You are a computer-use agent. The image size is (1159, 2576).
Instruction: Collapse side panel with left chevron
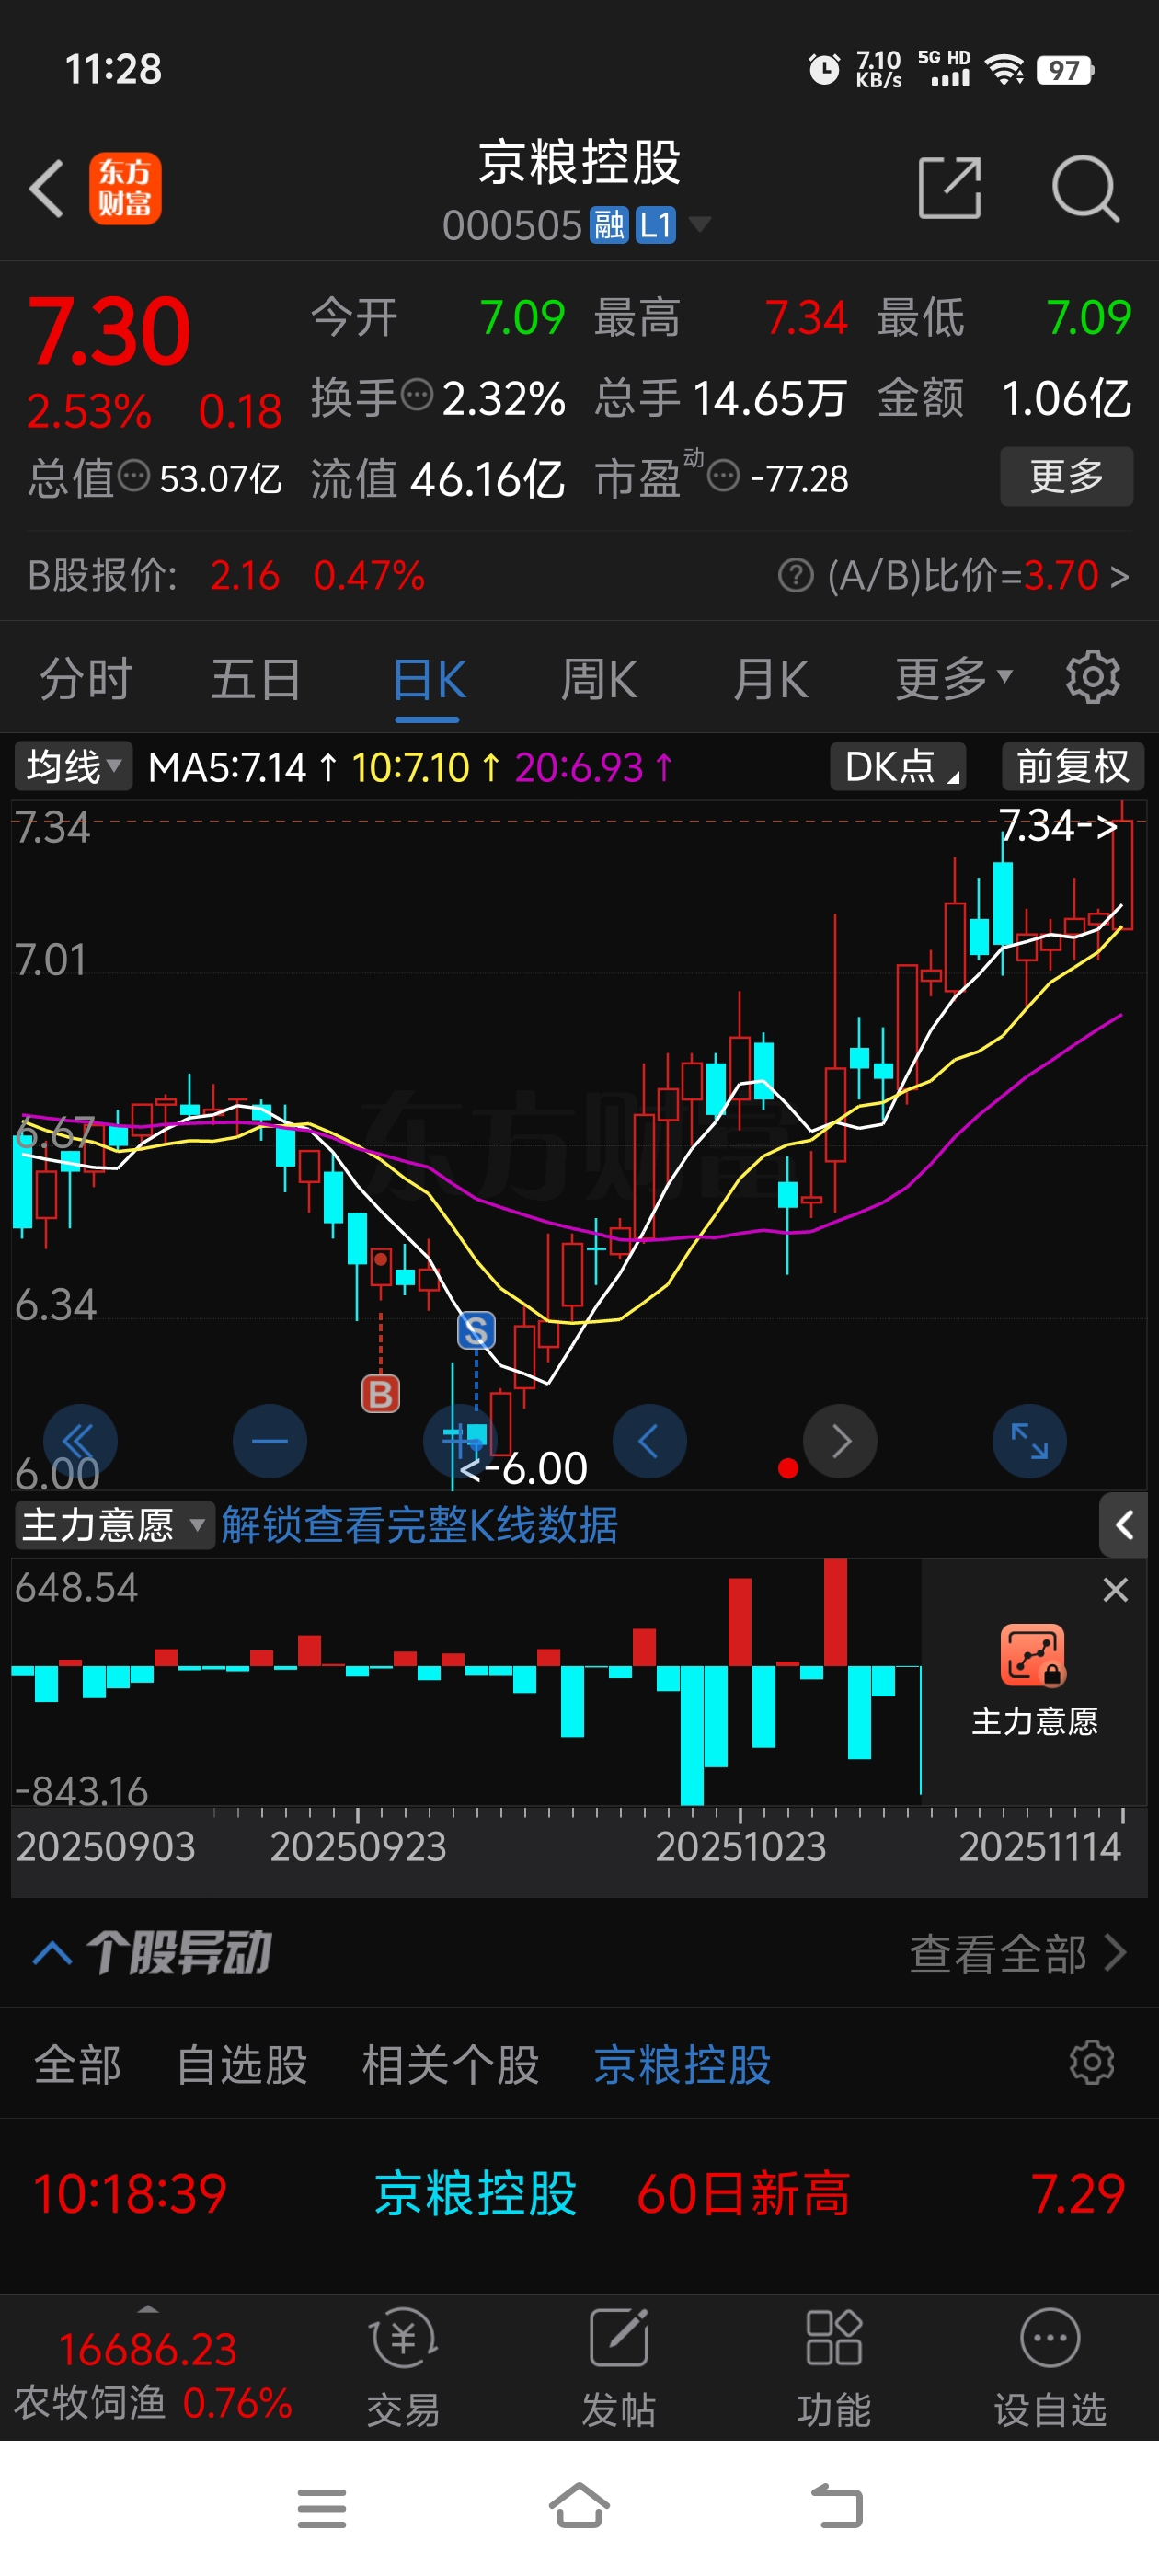1125,1525
